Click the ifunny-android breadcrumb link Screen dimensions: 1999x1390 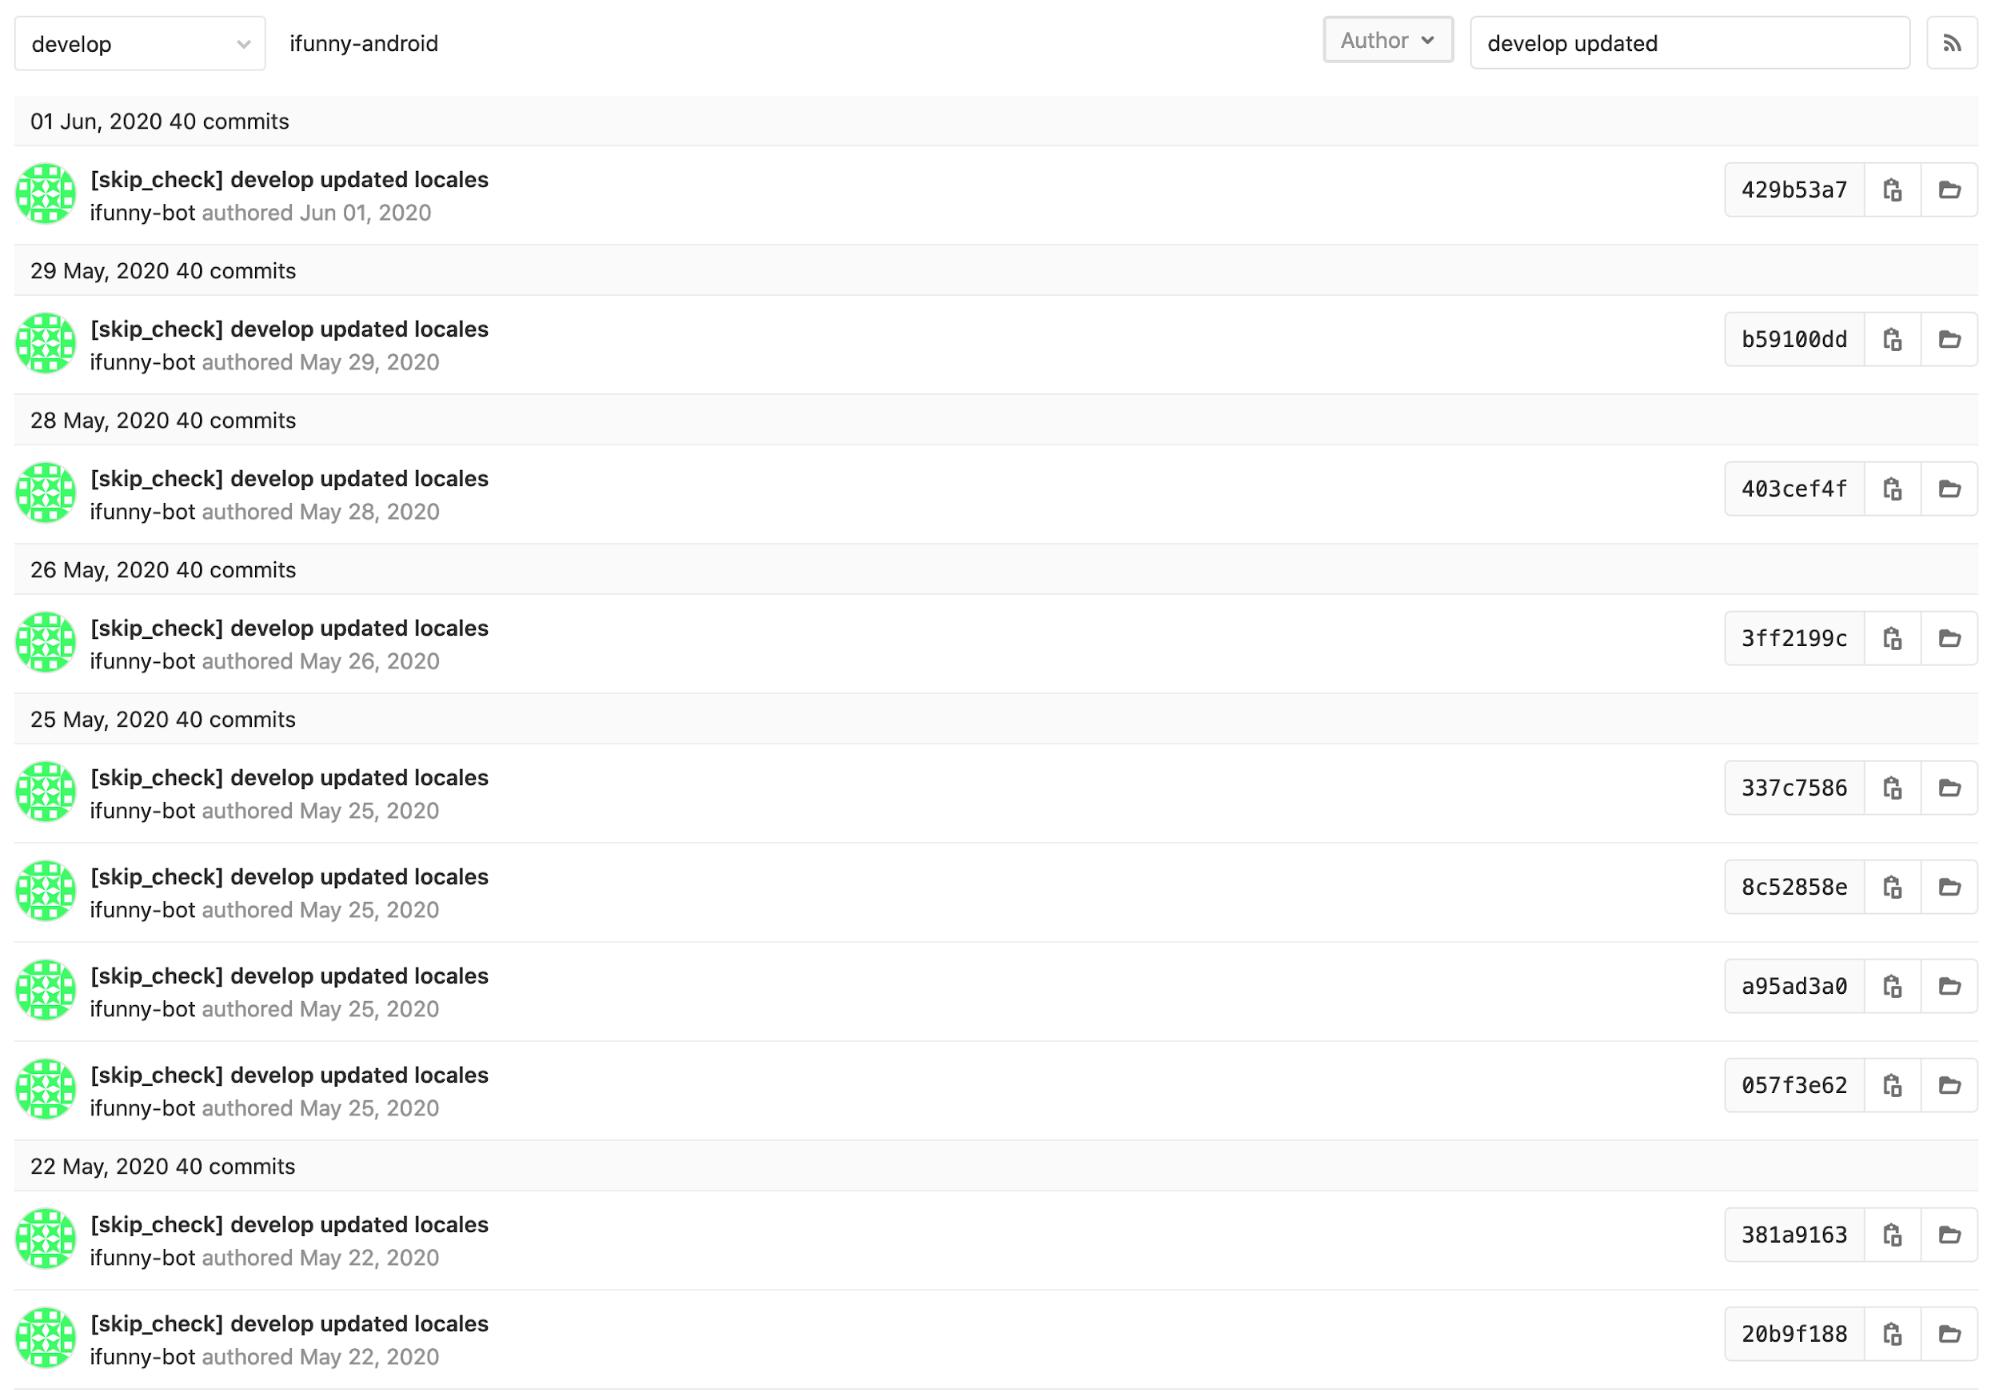[364, 43]
